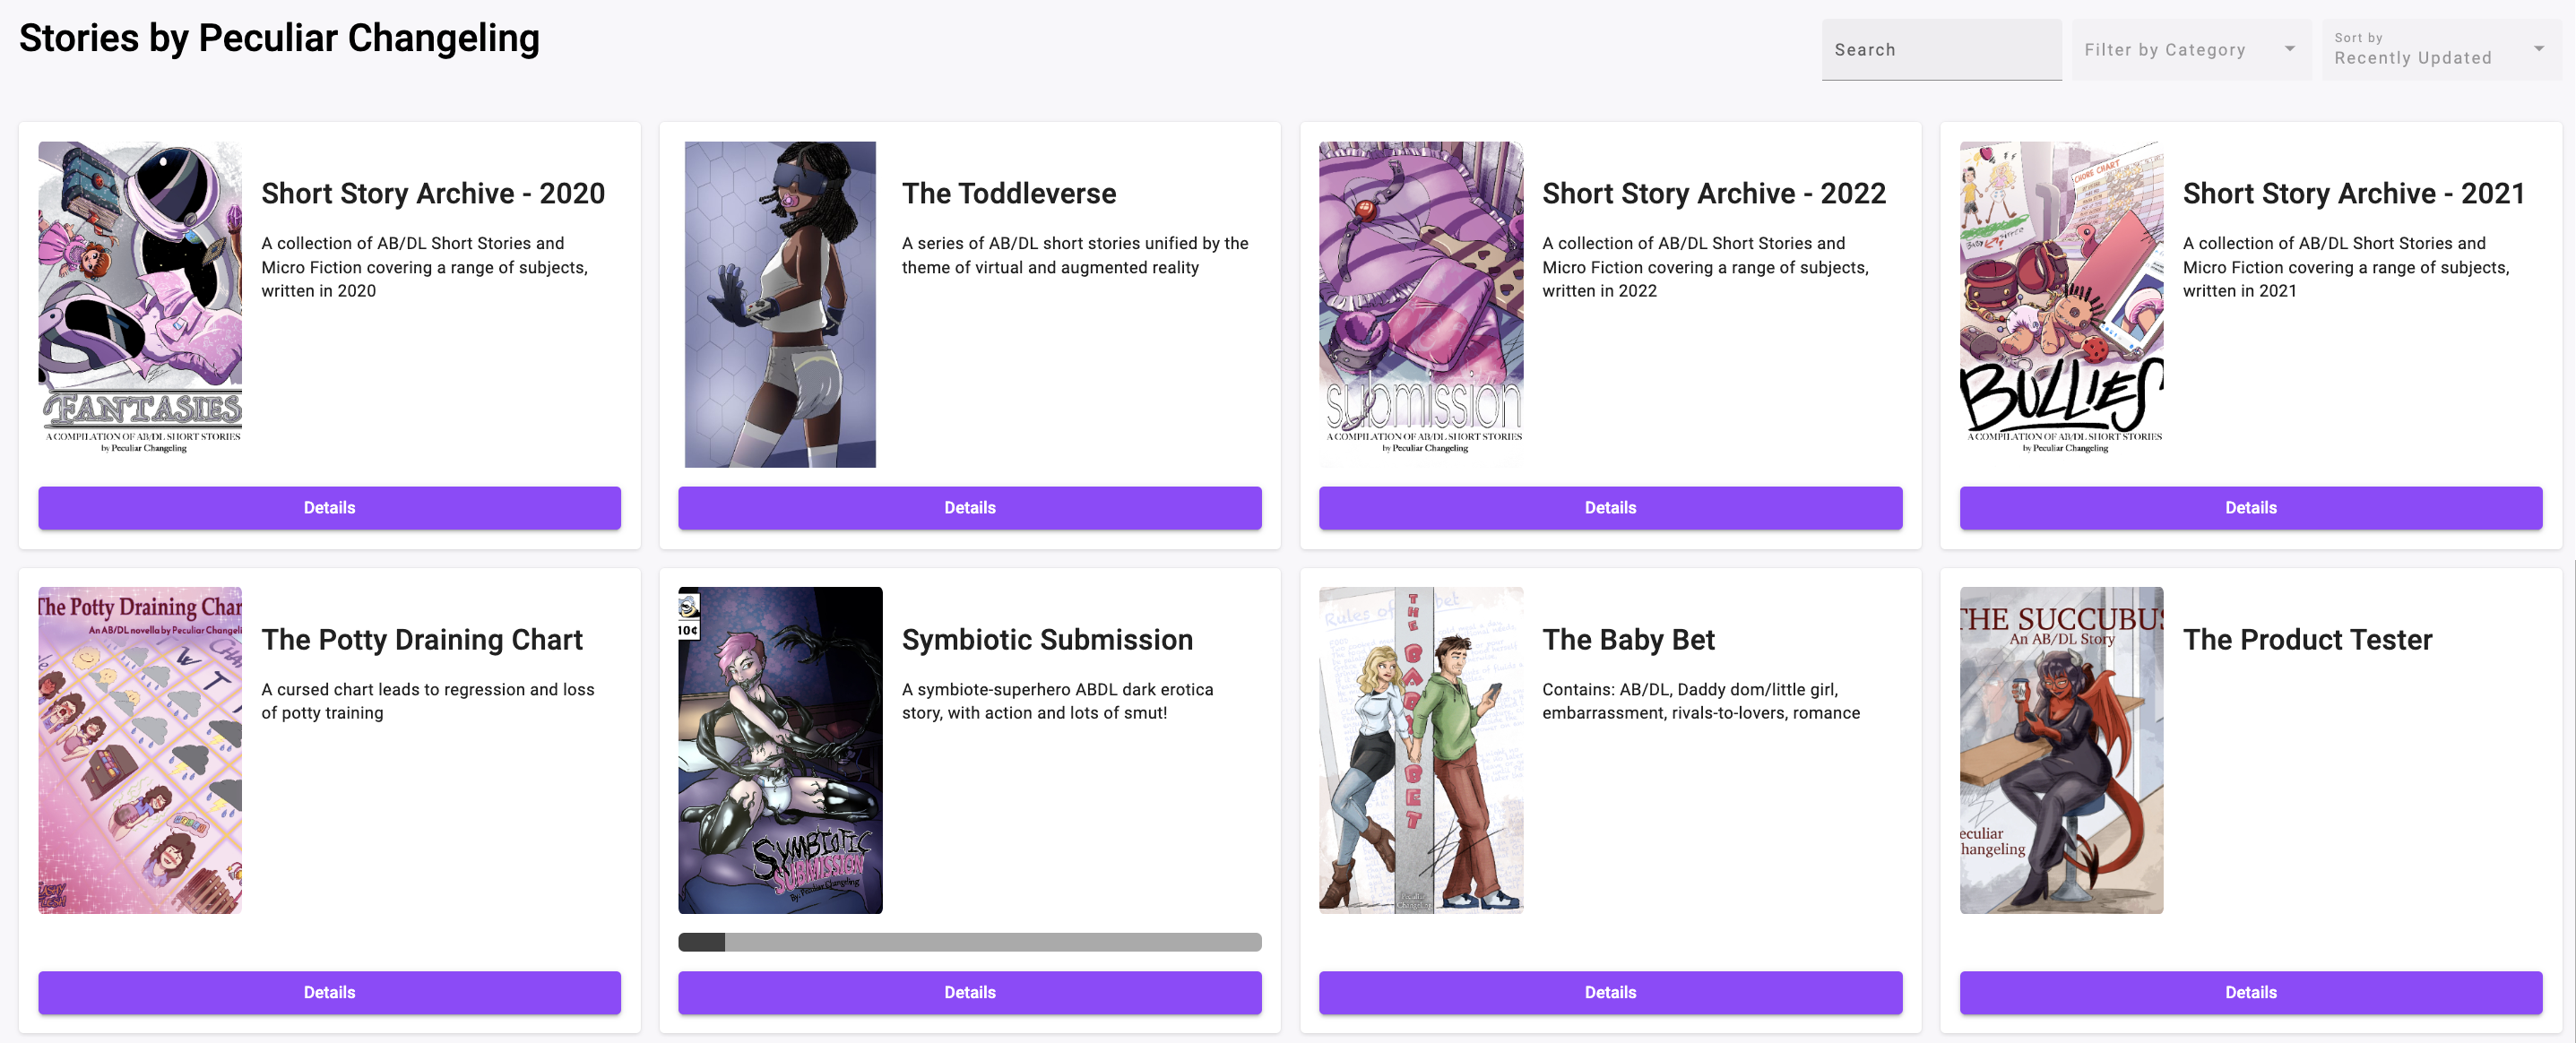Click the Symbiotic Submission title text
This screenshot has width=2576, height=1043.
tap(1047, 640)
